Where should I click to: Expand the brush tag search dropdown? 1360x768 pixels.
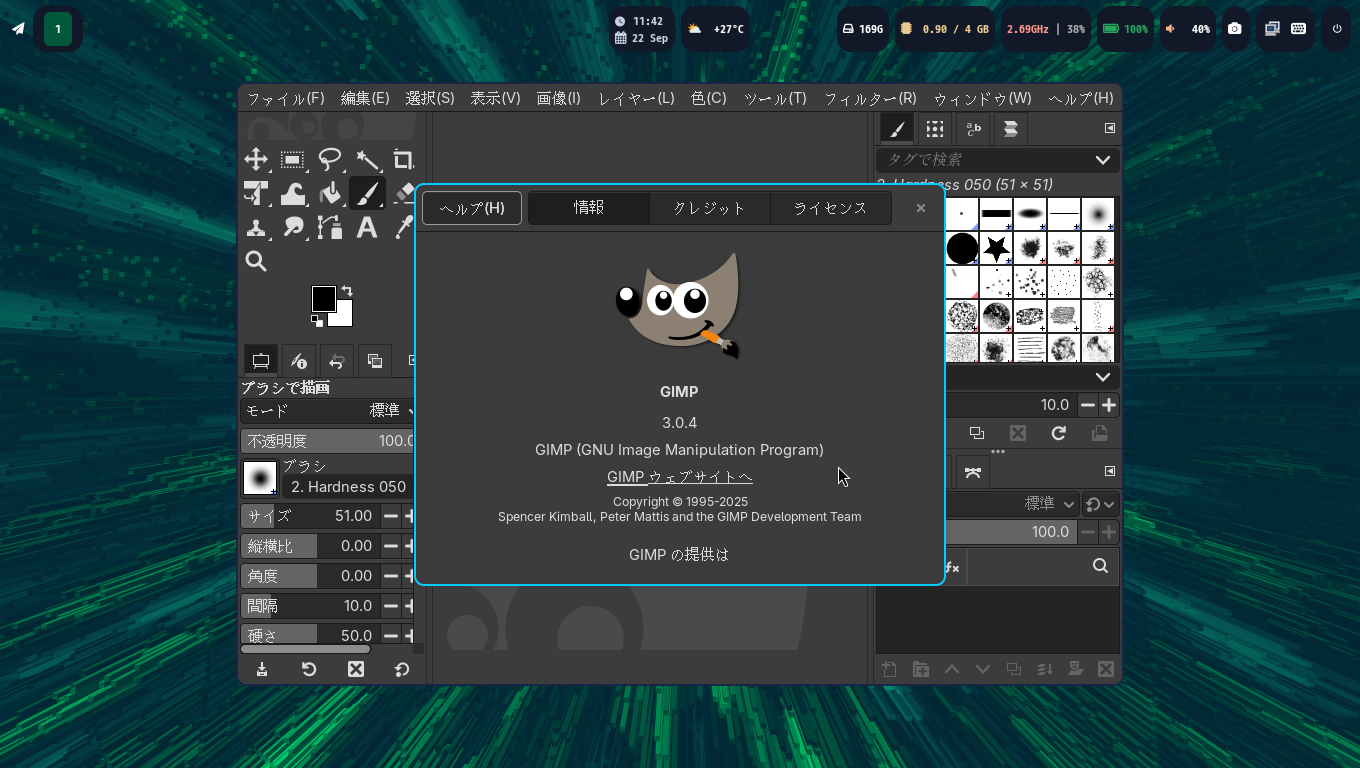click(1102, 160)
